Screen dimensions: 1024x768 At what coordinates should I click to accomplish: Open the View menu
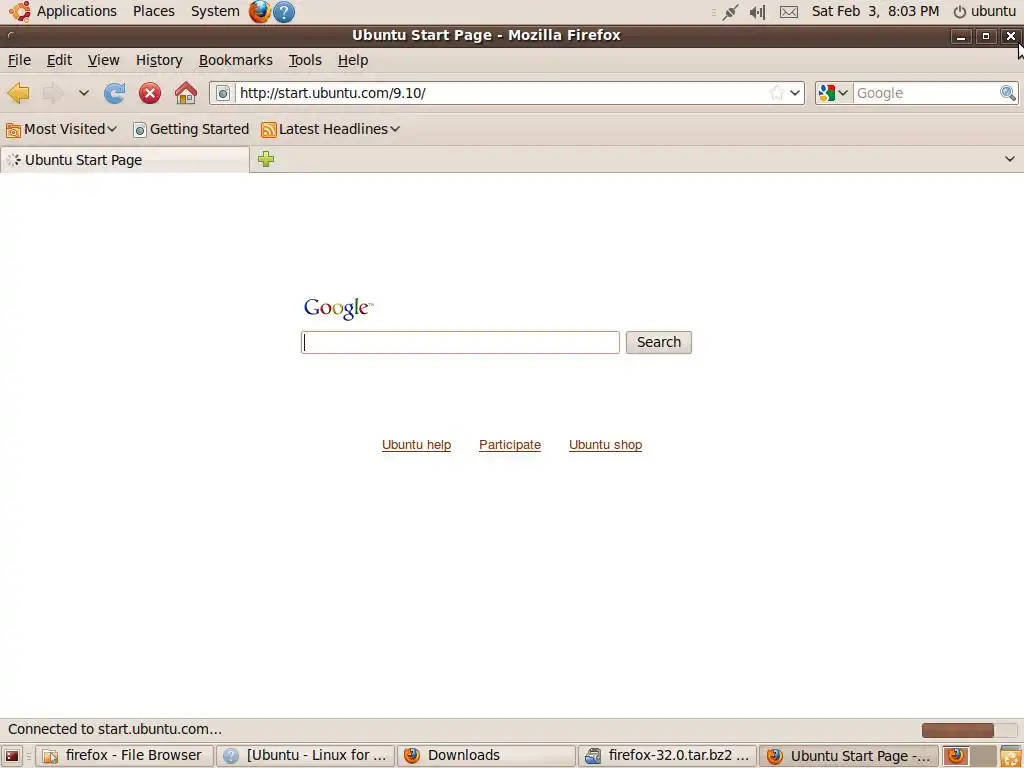coord(103,60)
